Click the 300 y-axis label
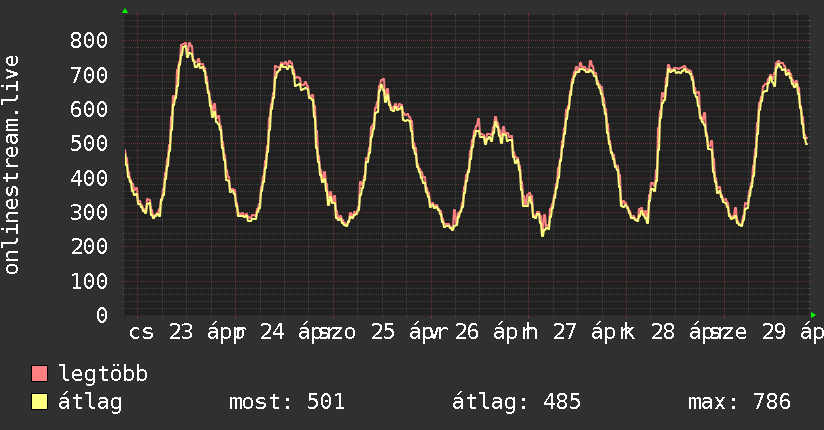 [x=89, y=212]
